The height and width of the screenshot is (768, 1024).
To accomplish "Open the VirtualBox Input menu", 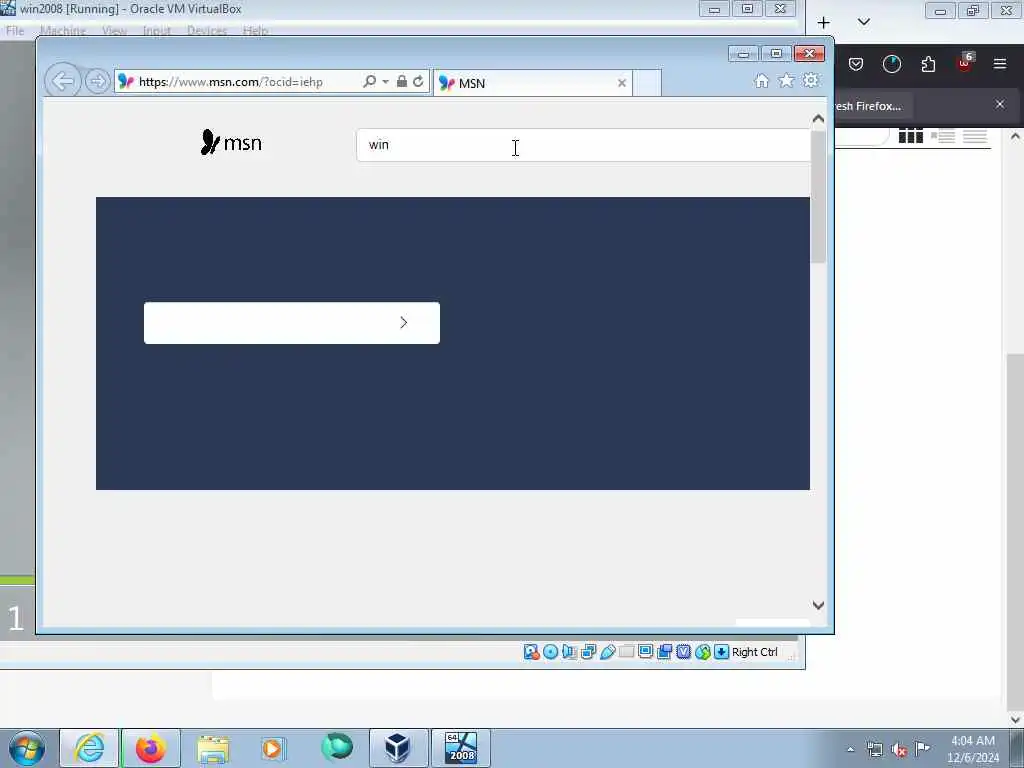I will tap(157, 31).
